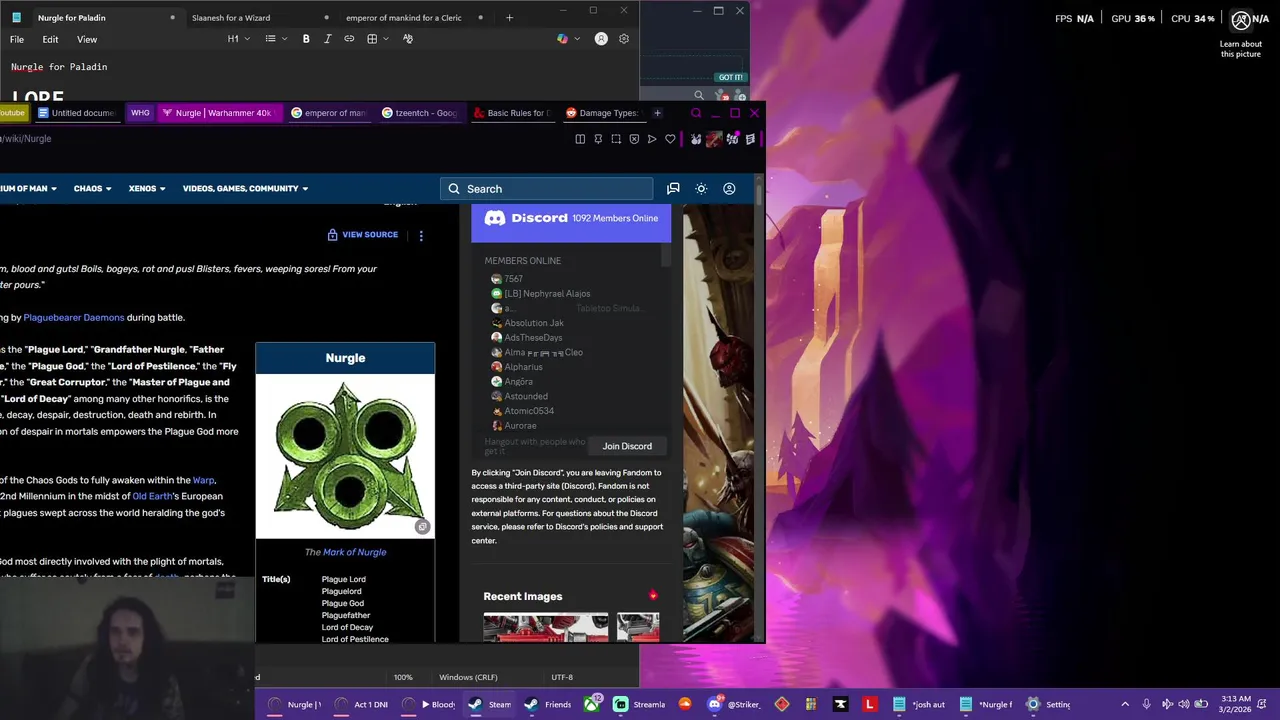Click more actions dots beside View Source
The width and height of the screenshot is (1280, 720).
421,235
